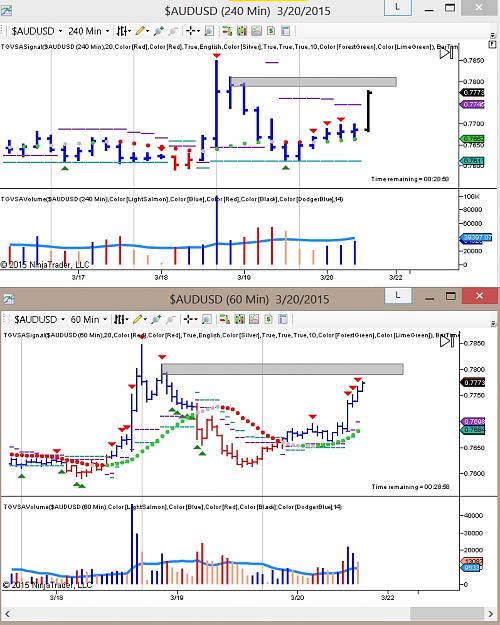Screen dimensions: 500x625
Task: Click TGVSAVolume indicator label in 60 Min chart
Action: pos(173,507)
